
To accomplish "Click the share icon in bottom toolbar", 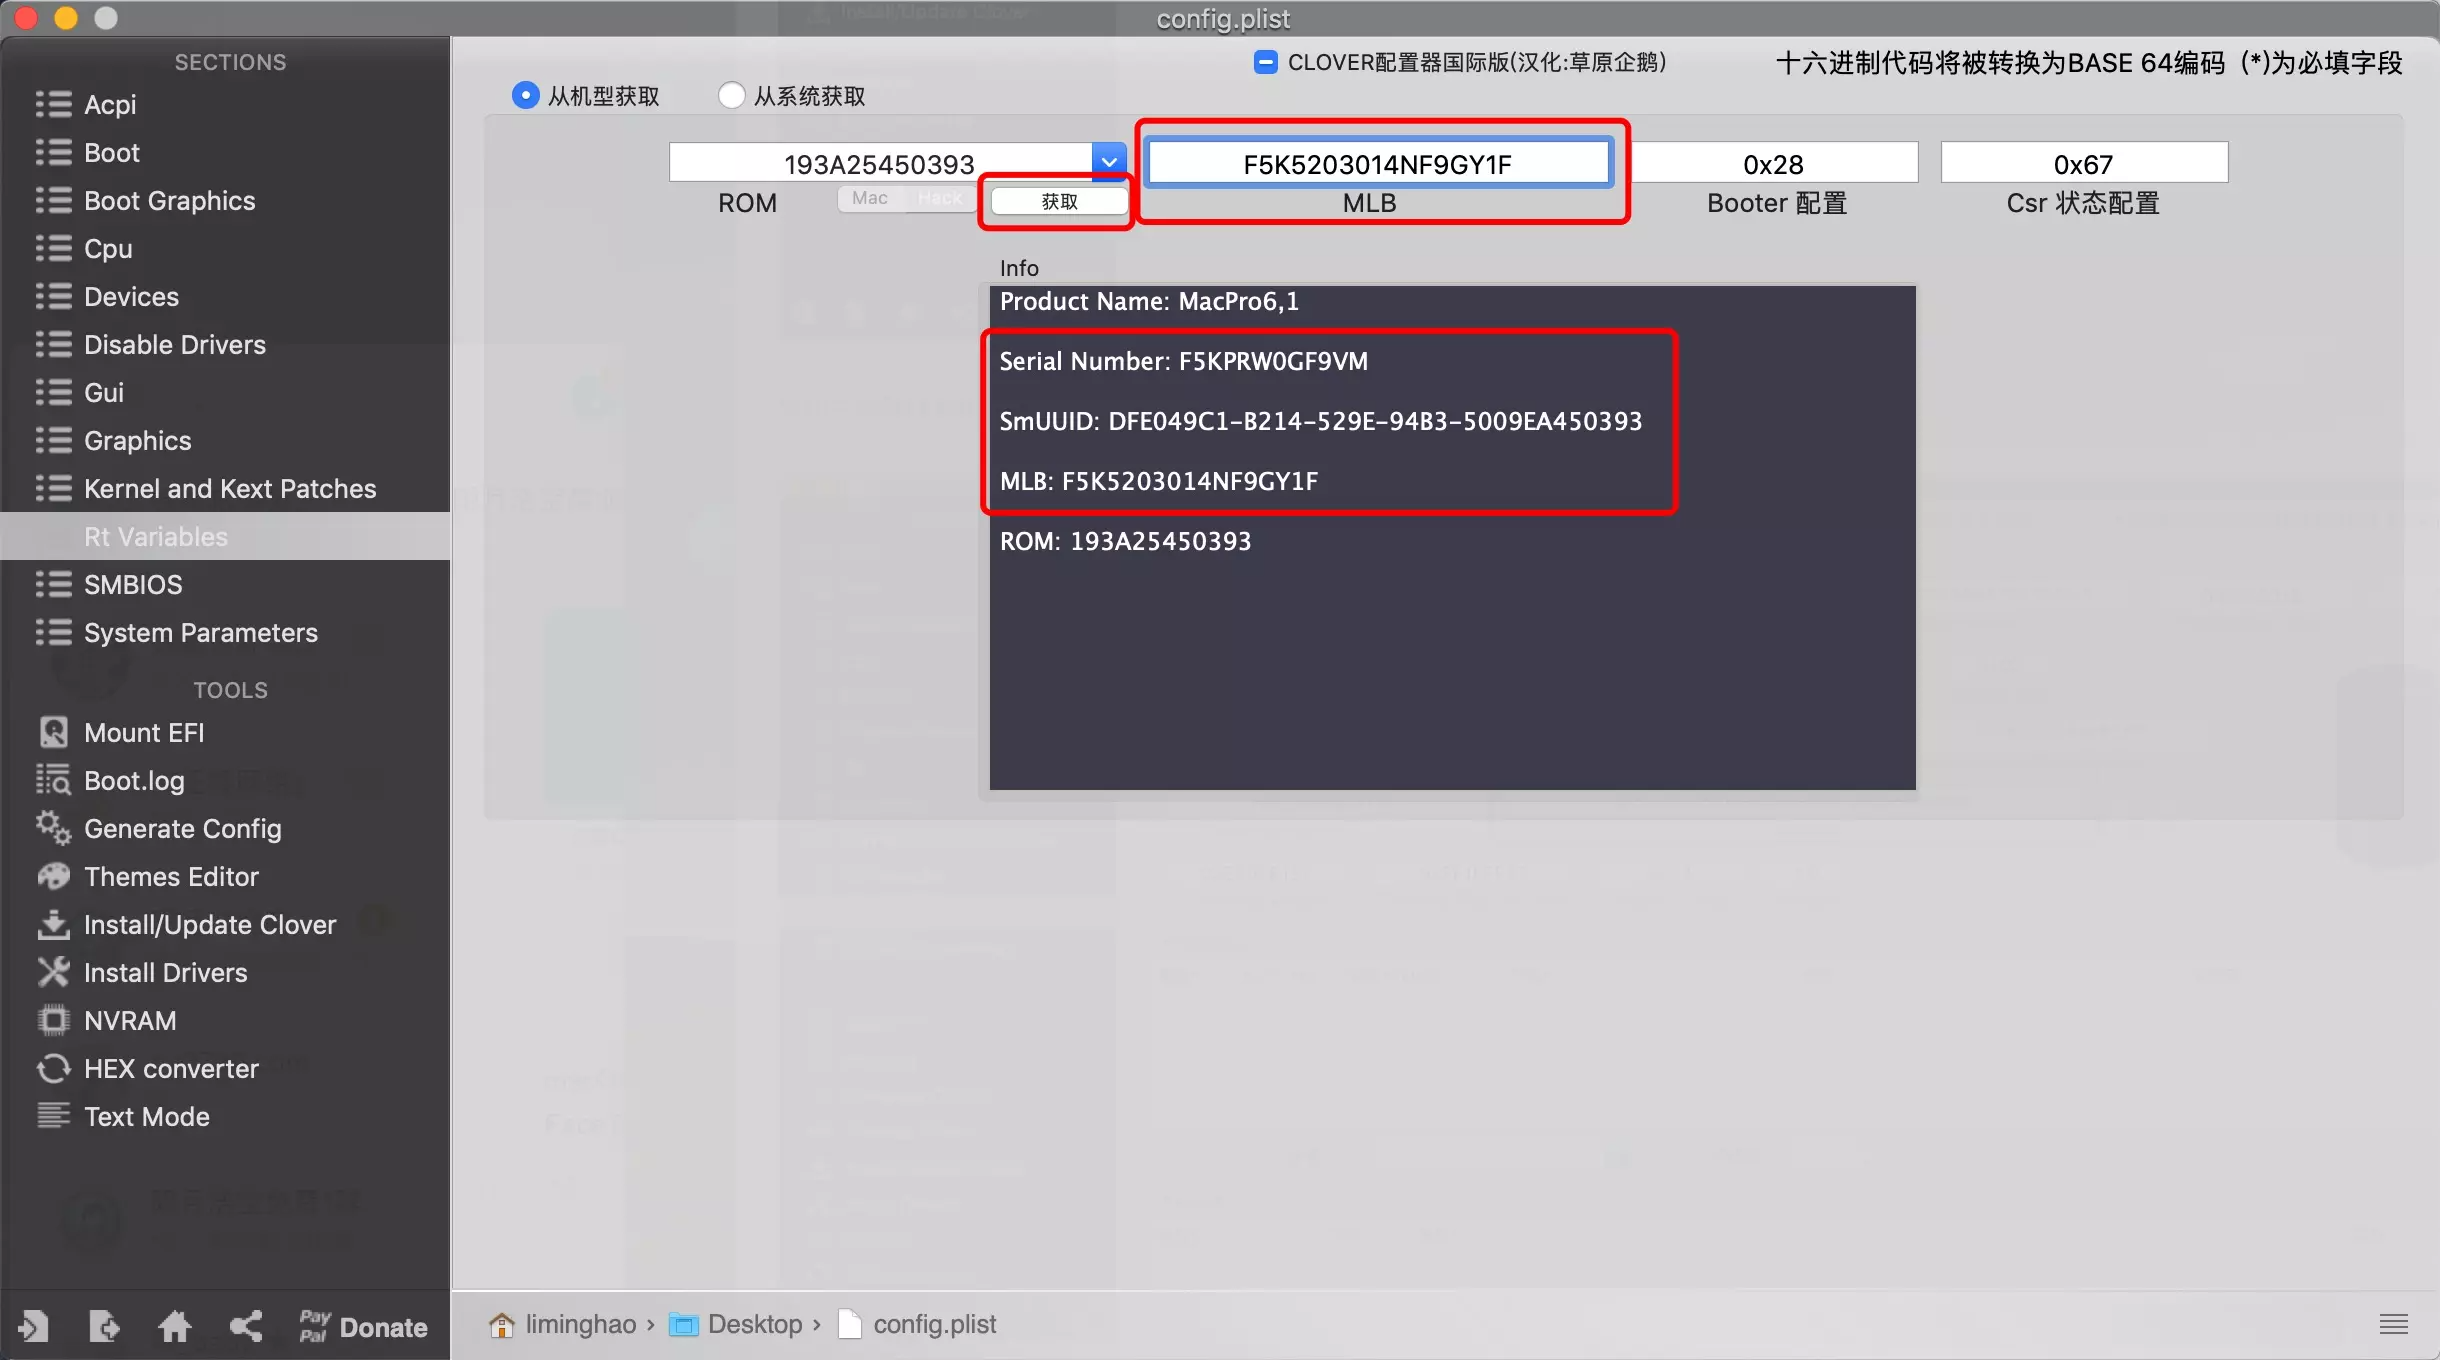I will pyautogui.click(x=245, y=1326).
